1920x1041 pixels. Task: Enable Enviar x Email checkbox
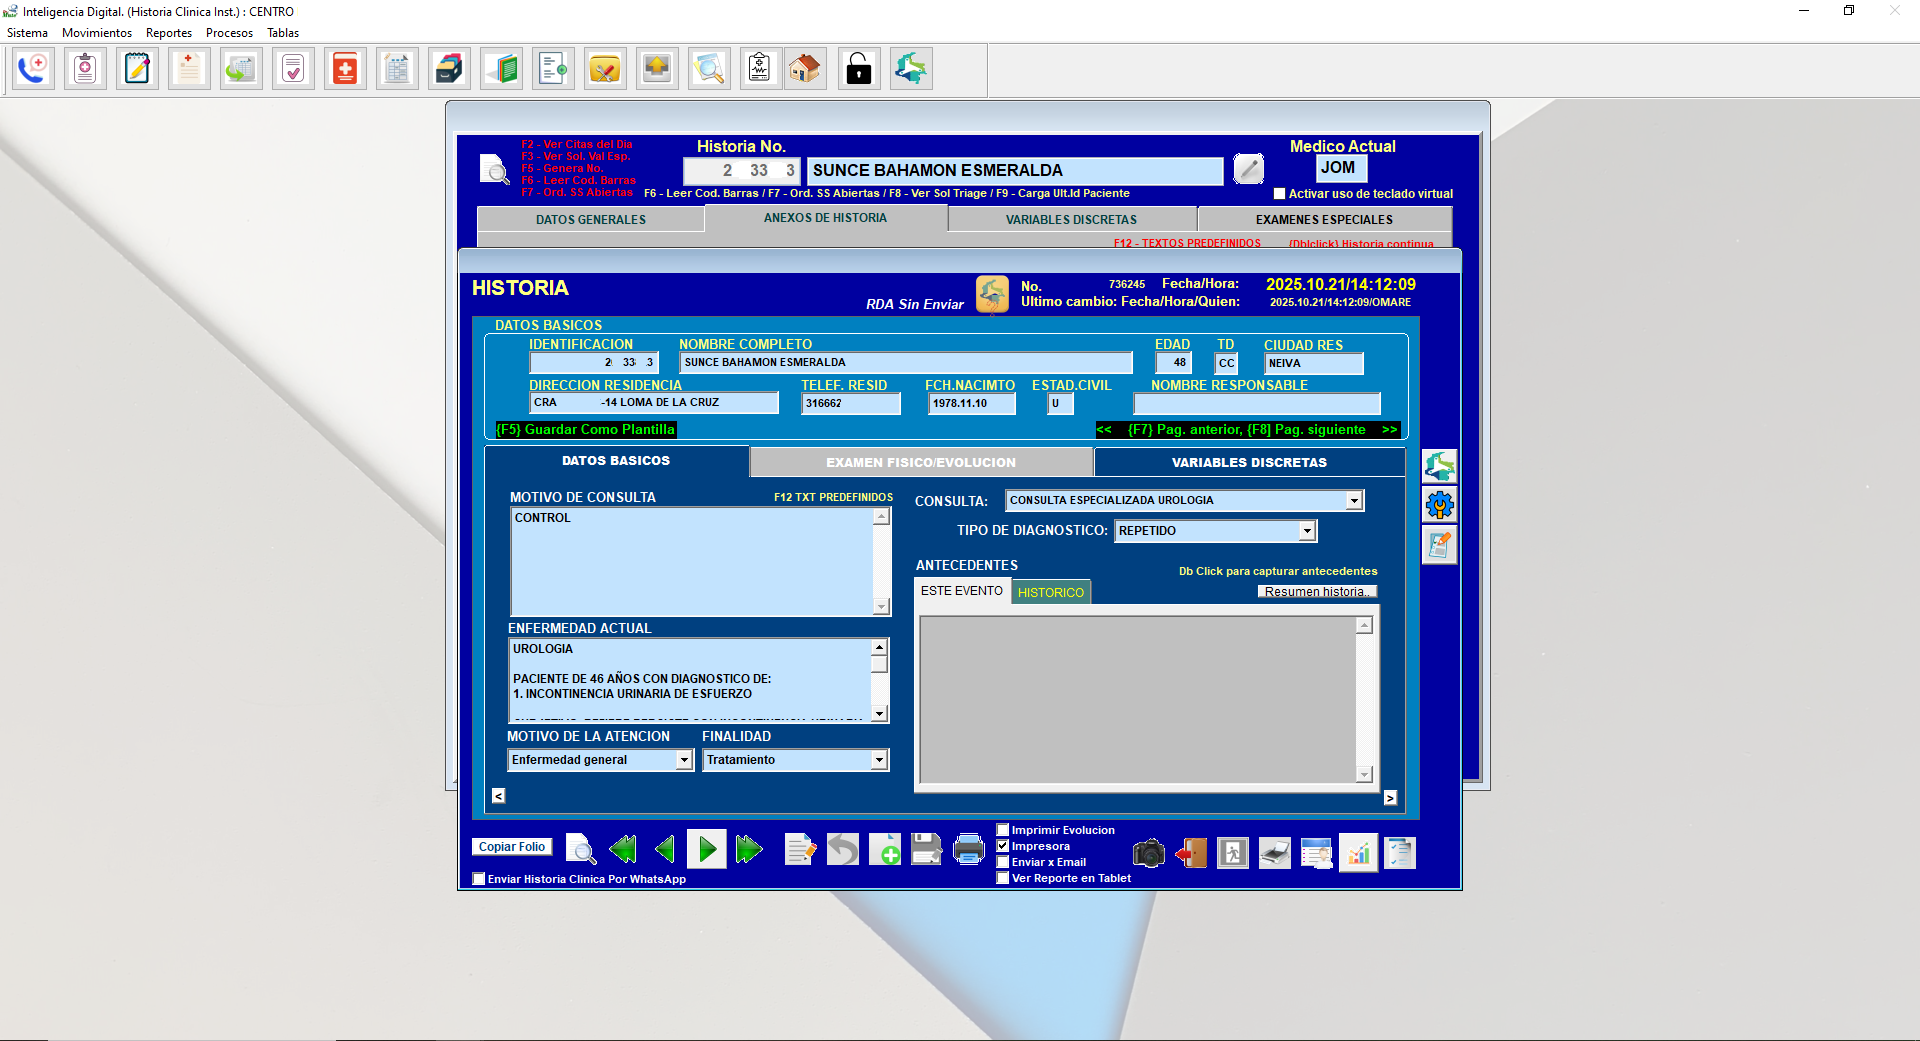click(1003, 862)
